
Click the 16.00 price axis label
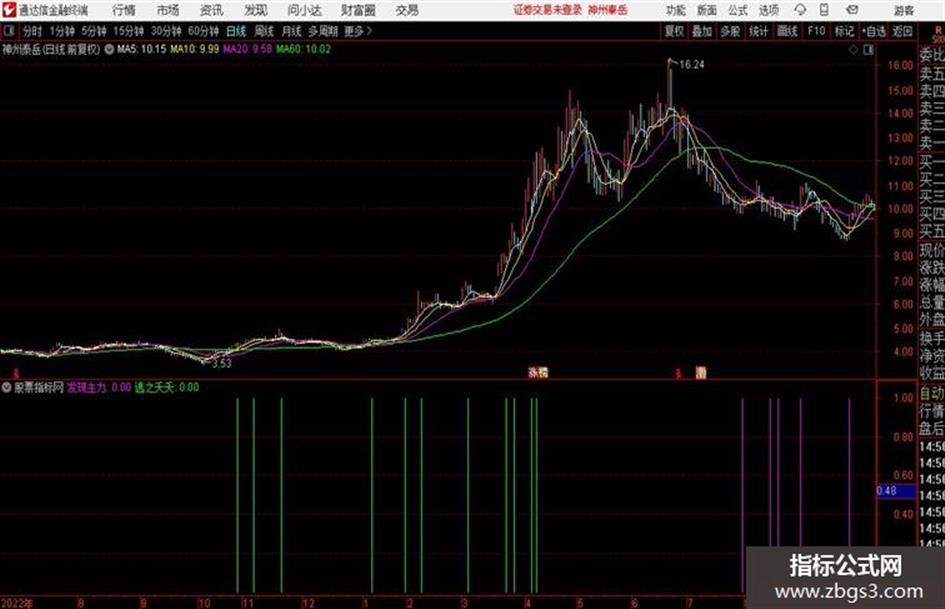coord(900,65)
